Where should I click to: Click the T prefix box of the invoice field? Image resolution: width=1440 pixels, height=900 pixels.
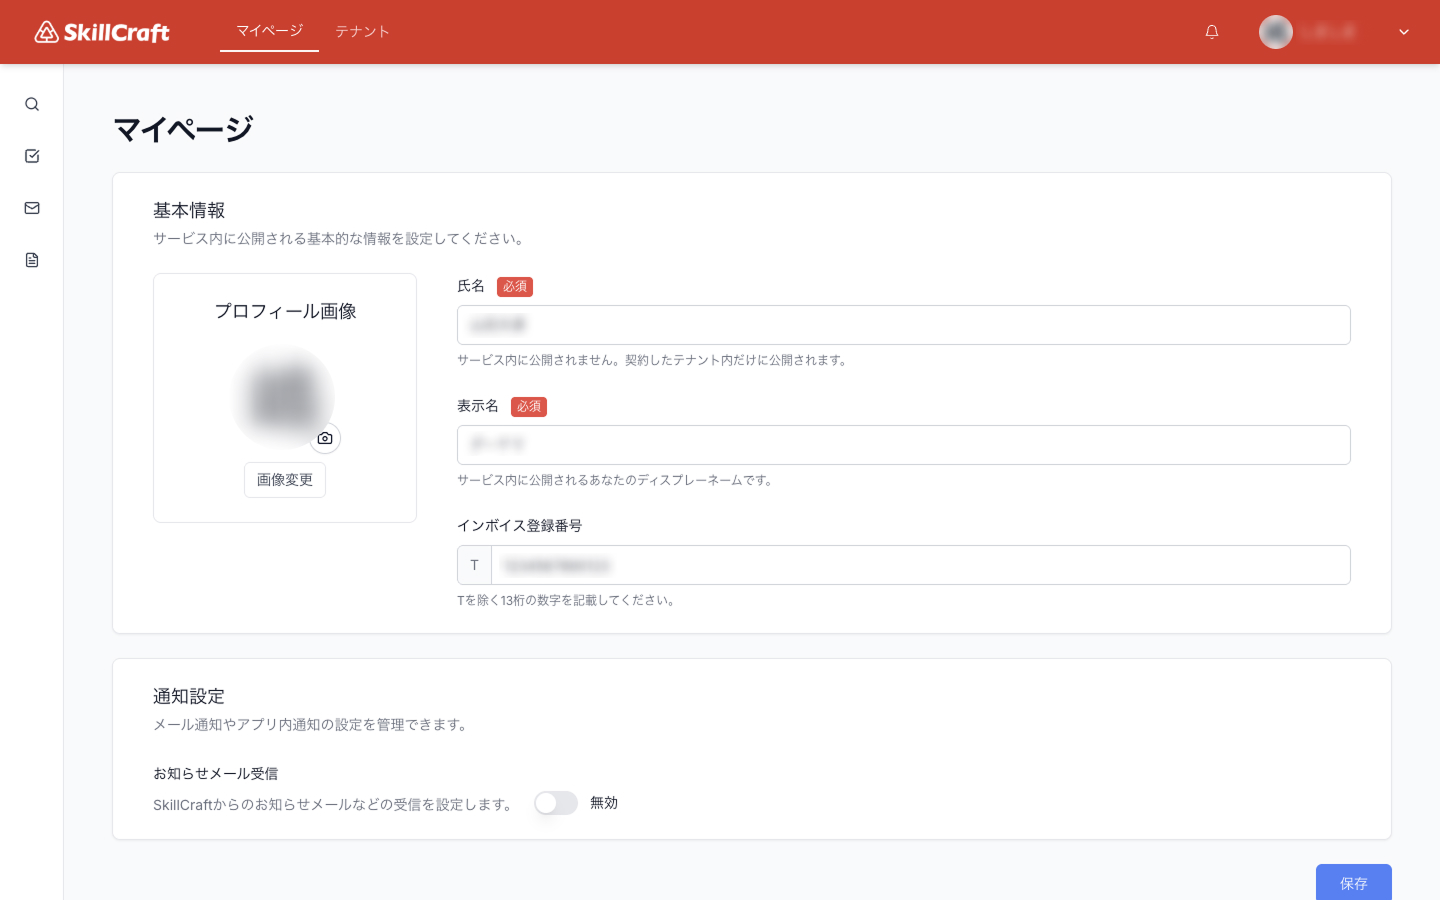tap(474, 565)
